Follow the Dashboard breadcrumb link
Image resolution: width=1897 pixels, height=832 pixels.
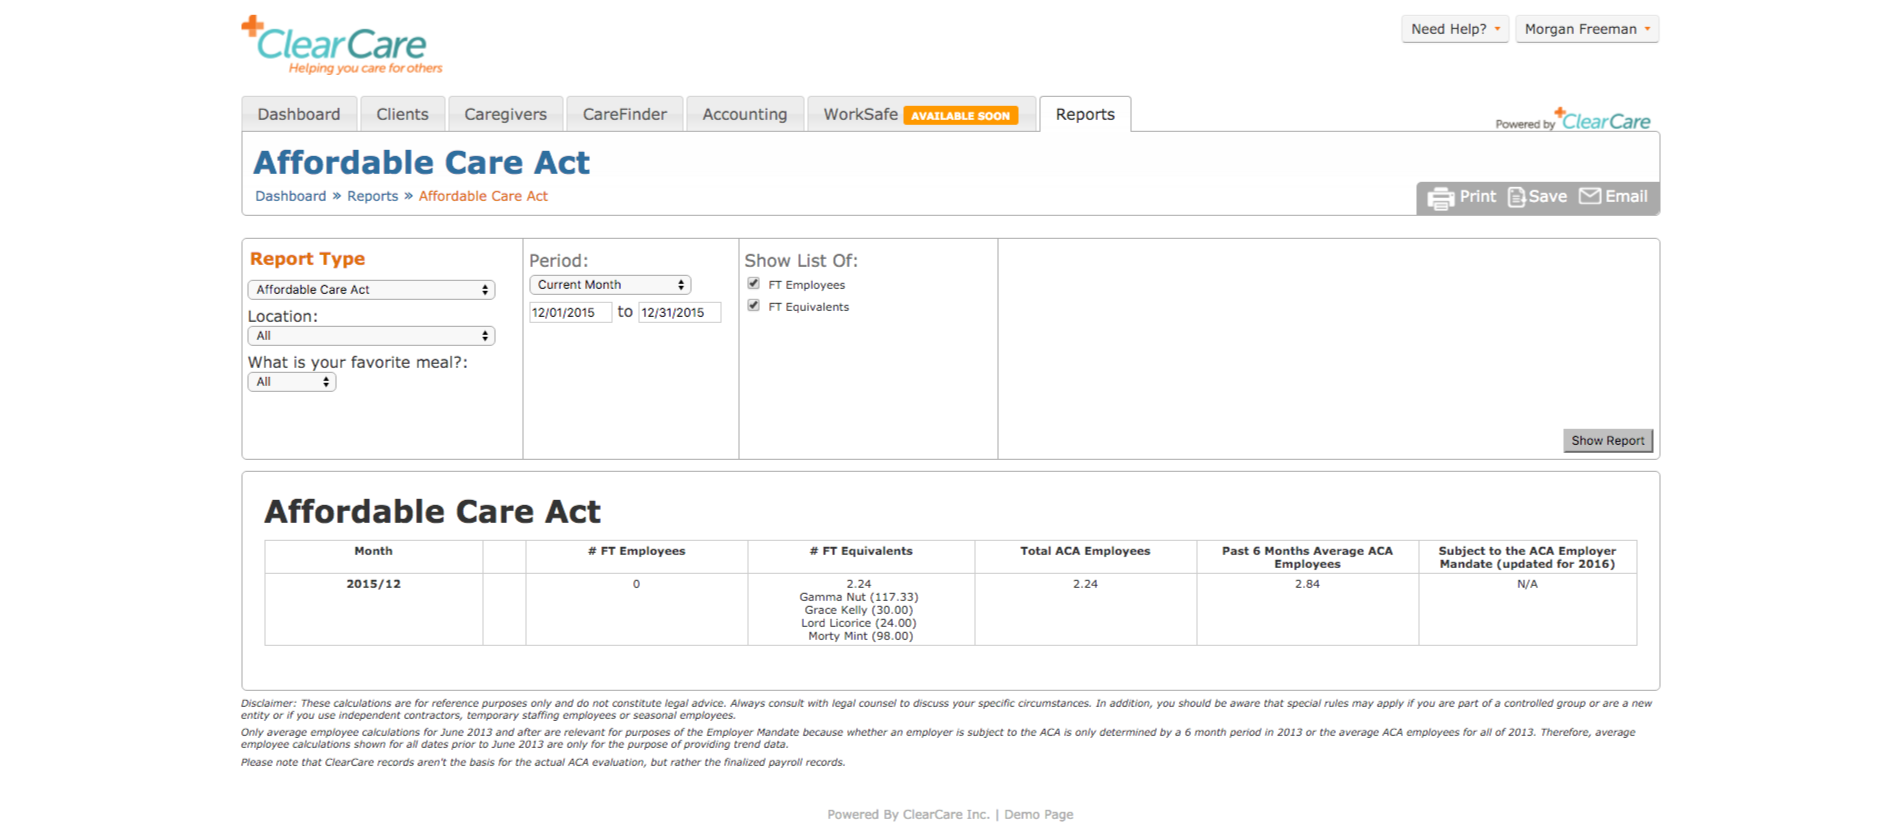coord(290,196)
